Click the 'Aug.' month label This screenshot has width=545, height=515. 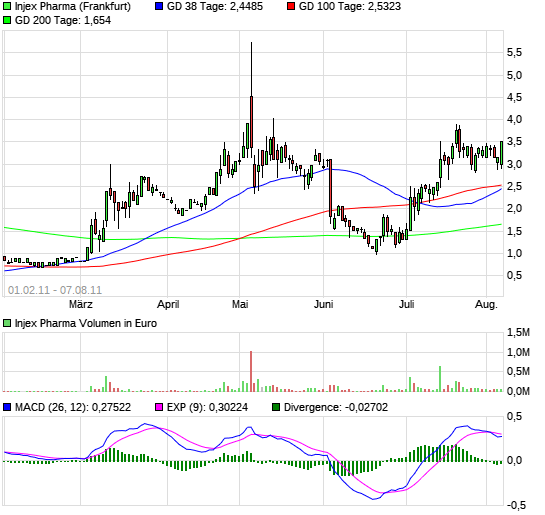tap(486, 304)
